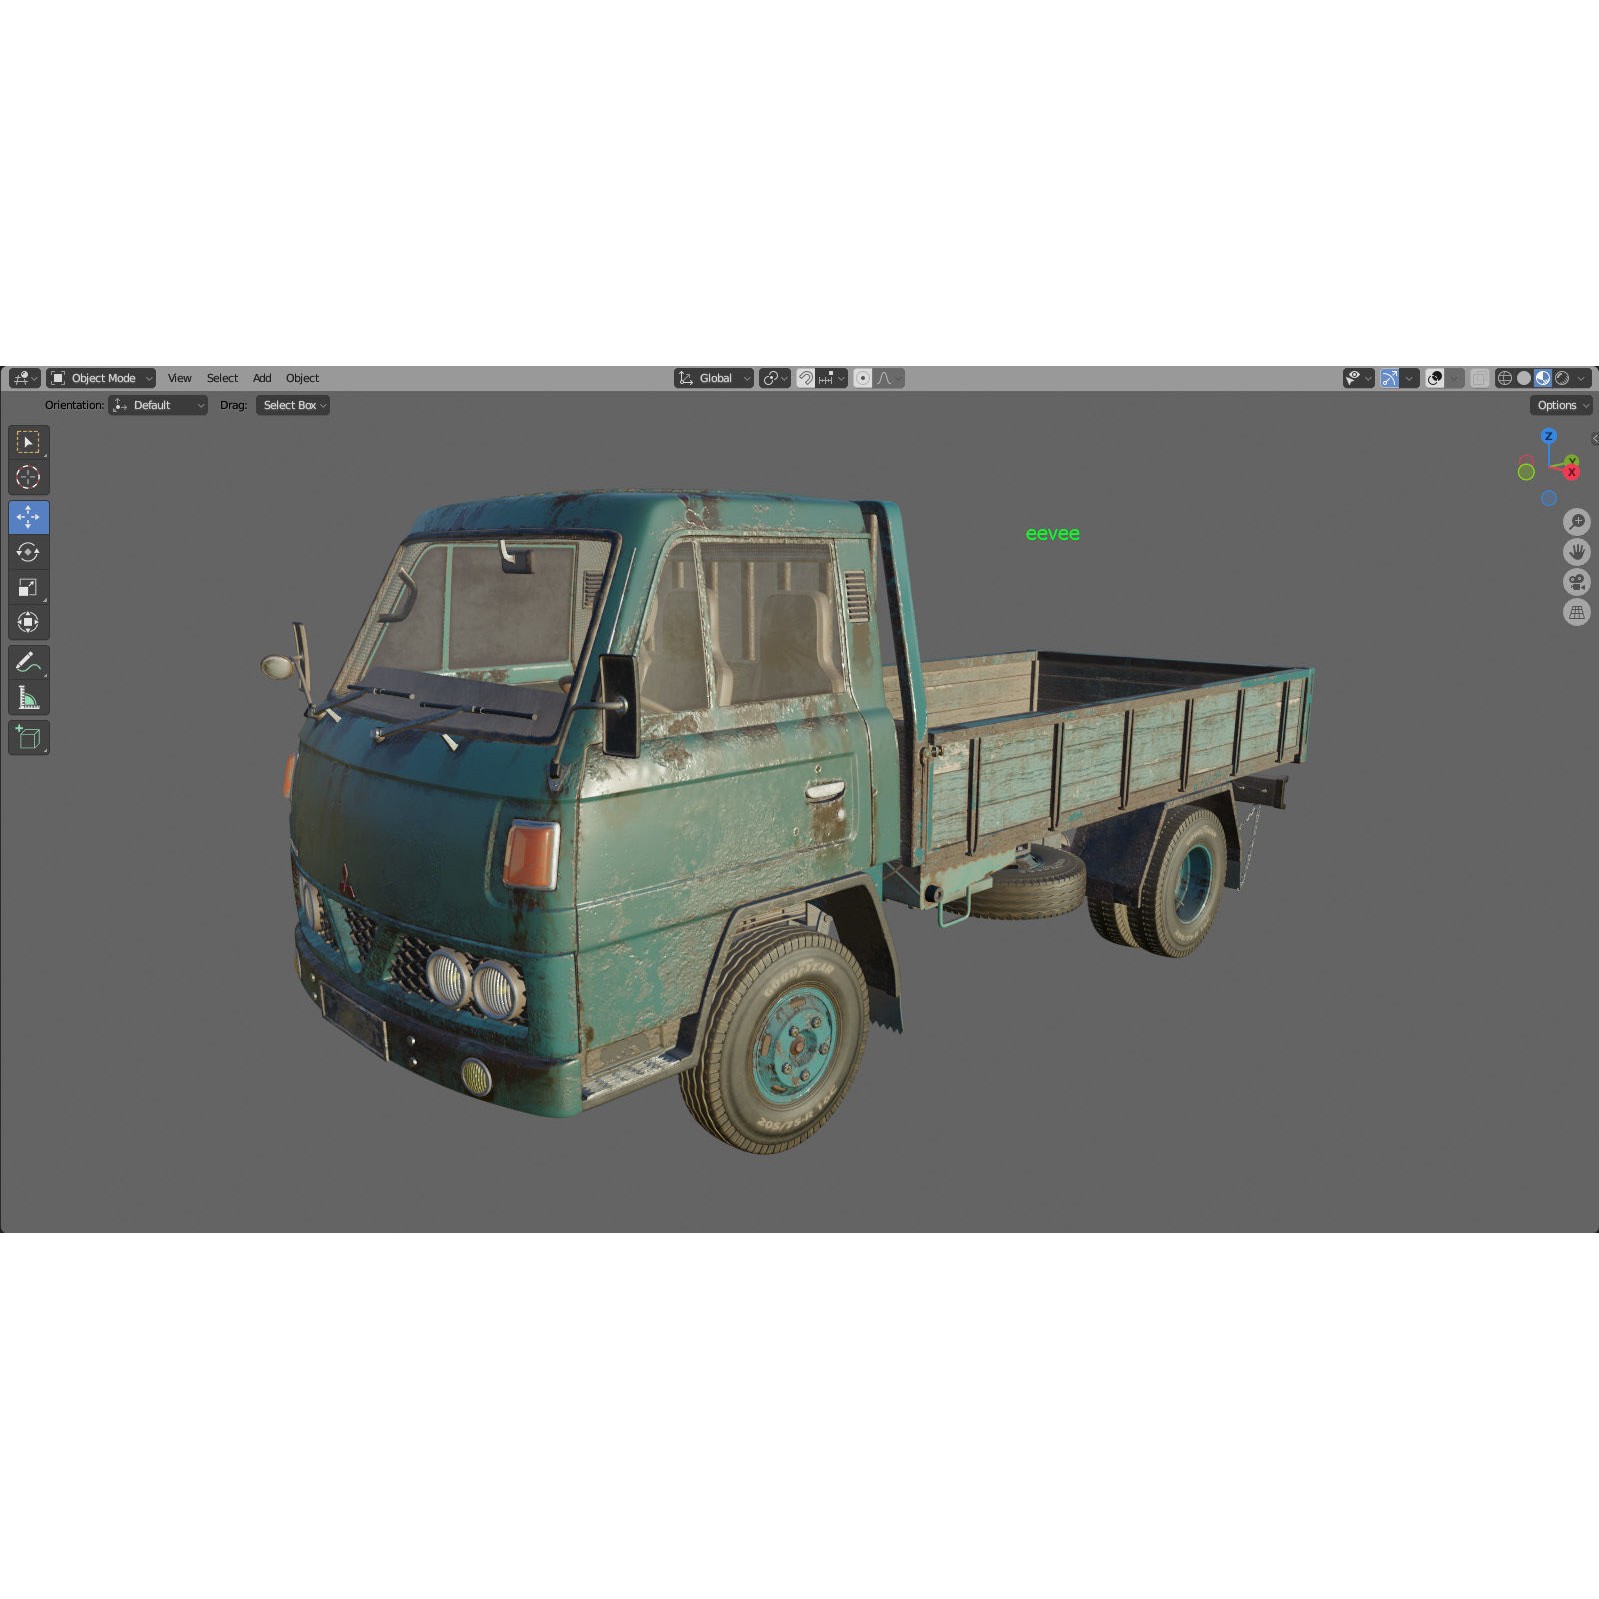This screenshot has width=1599, height=1599.
Task: Select the Measure tool
Action: (x=28, y=698)
